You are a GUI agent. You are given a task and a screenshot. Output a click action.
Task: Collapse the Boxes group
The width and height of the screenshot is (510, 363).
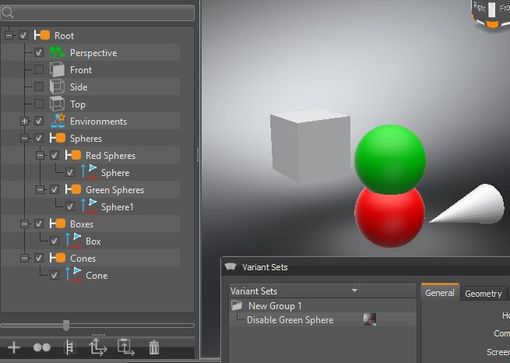(x=24, y=224)
